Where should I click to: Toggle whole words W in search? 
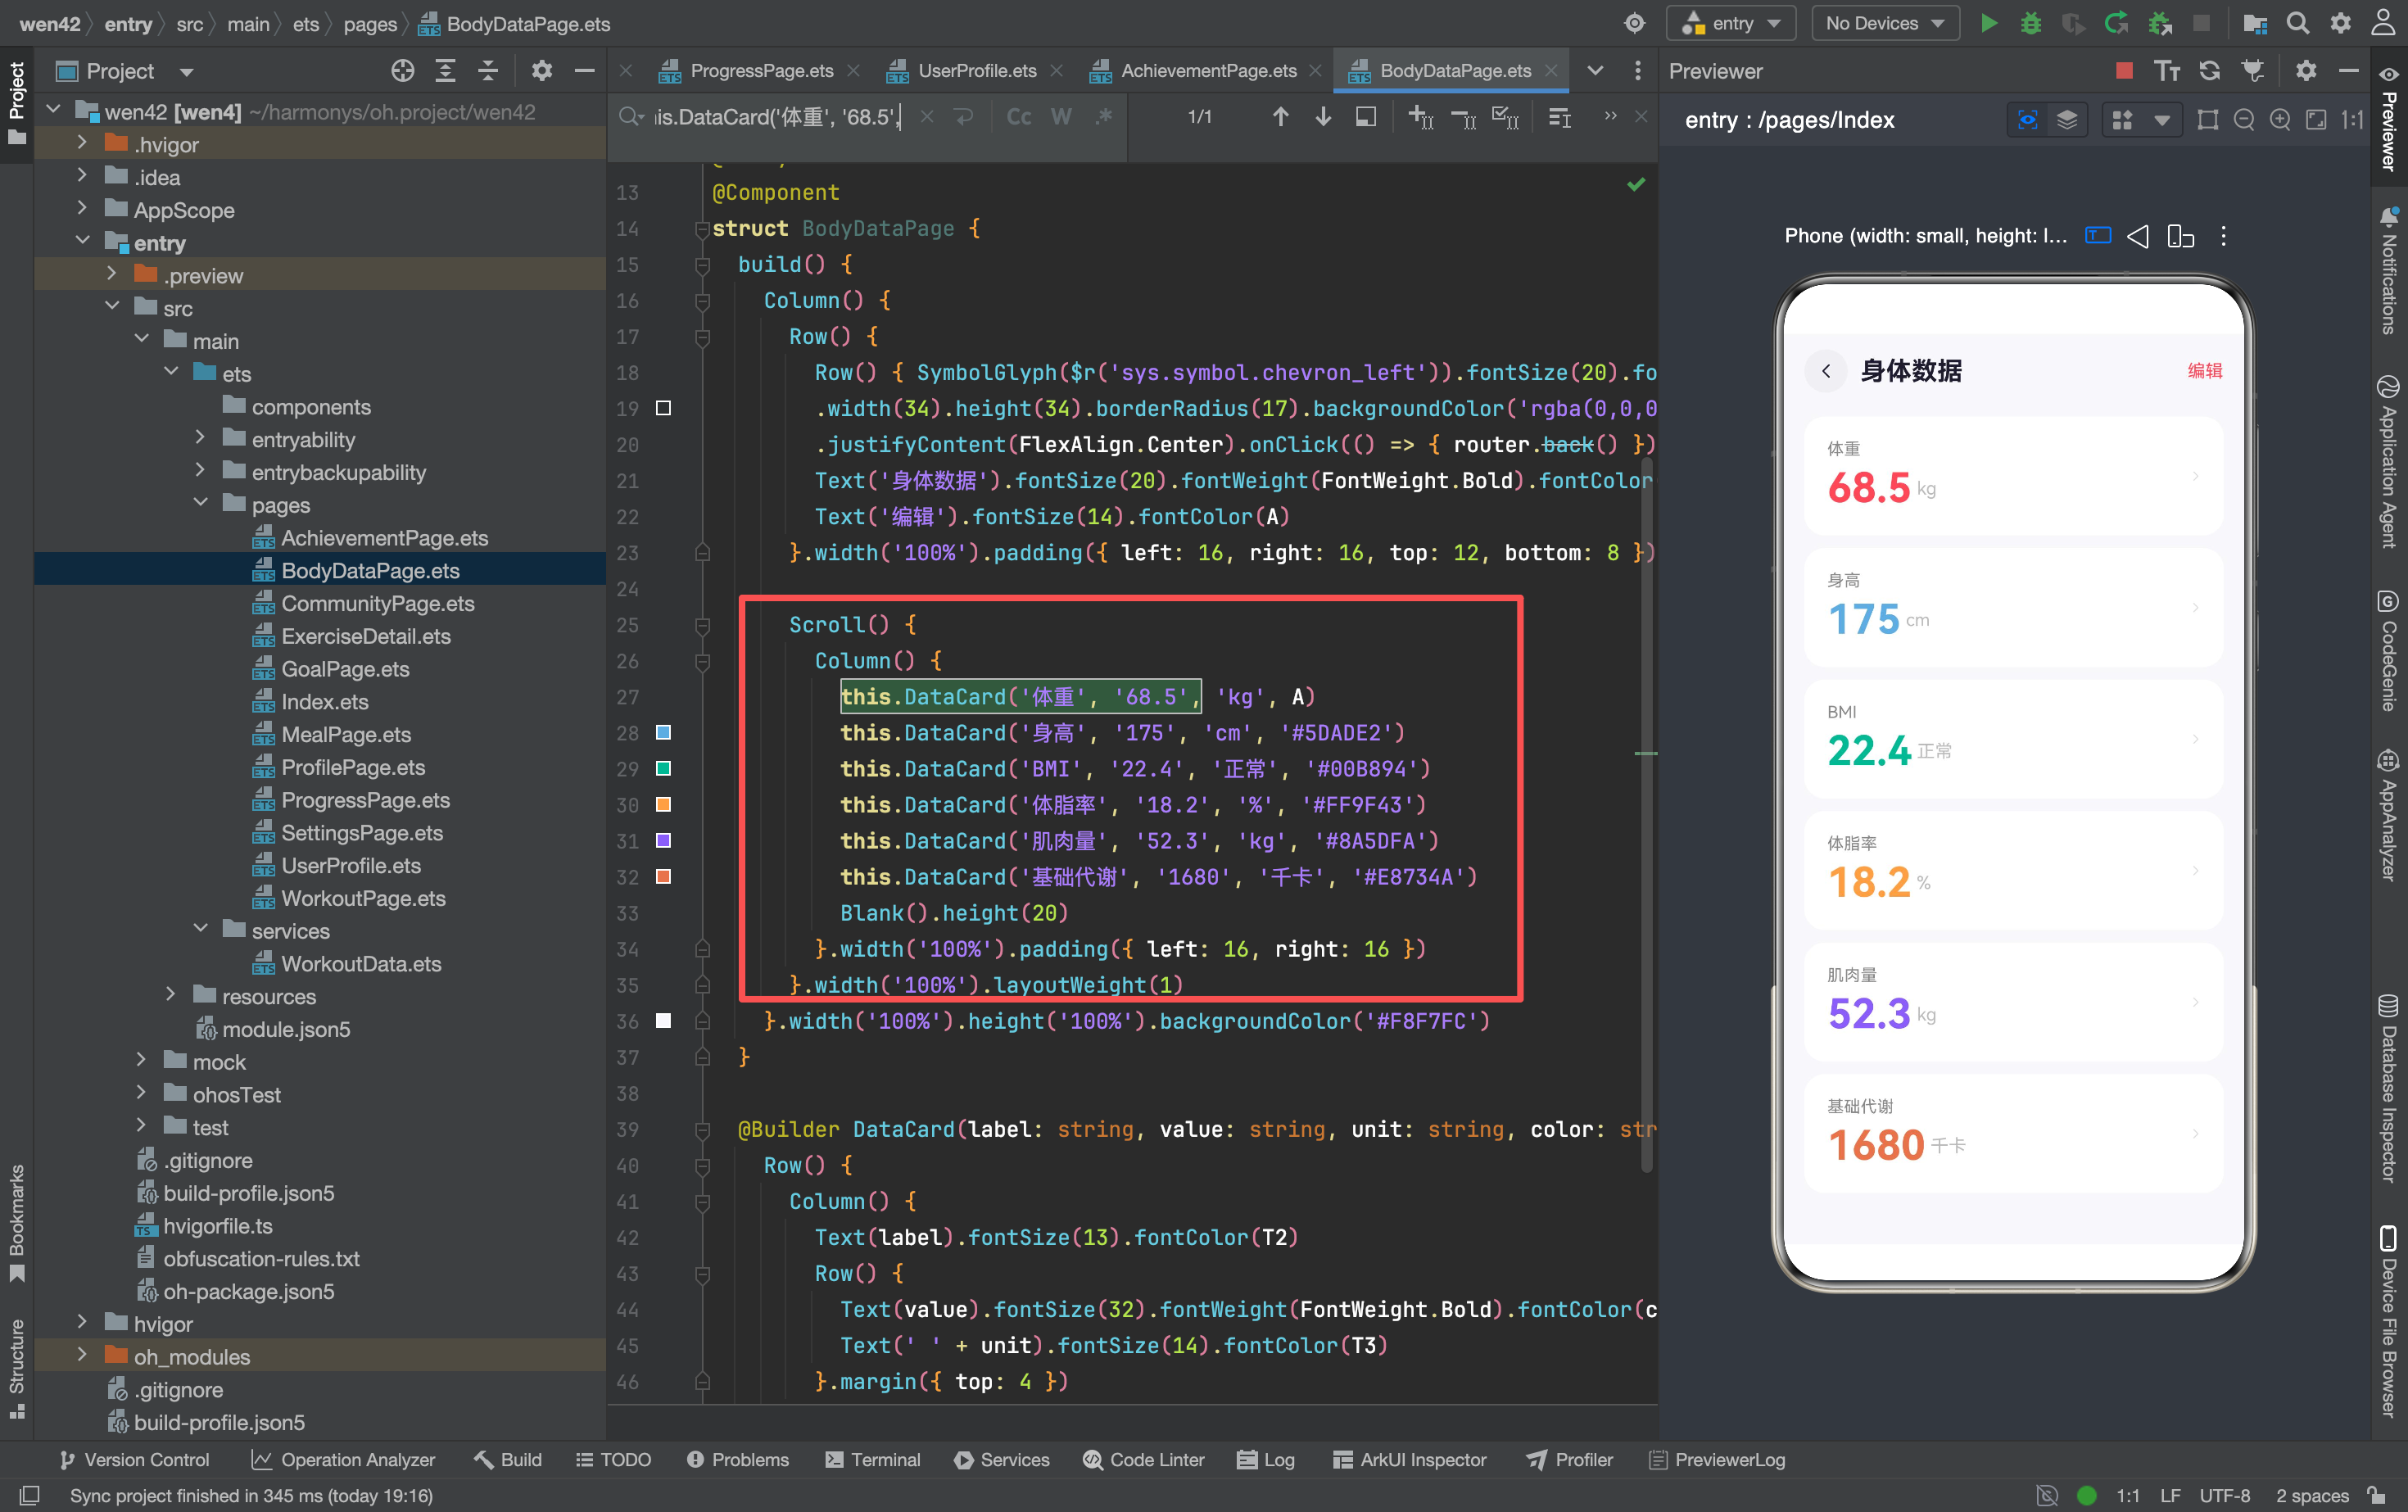coord(1061,117)
